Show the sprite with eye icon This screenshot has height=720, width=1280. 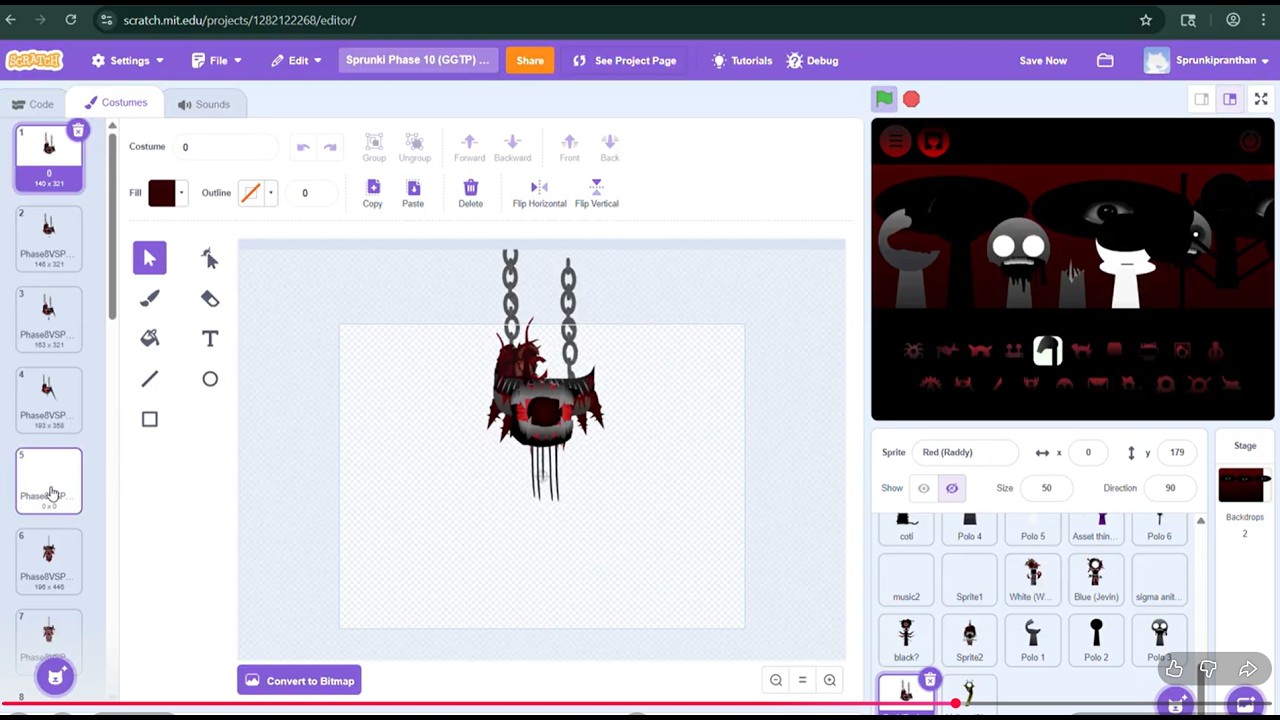[924, 488]
